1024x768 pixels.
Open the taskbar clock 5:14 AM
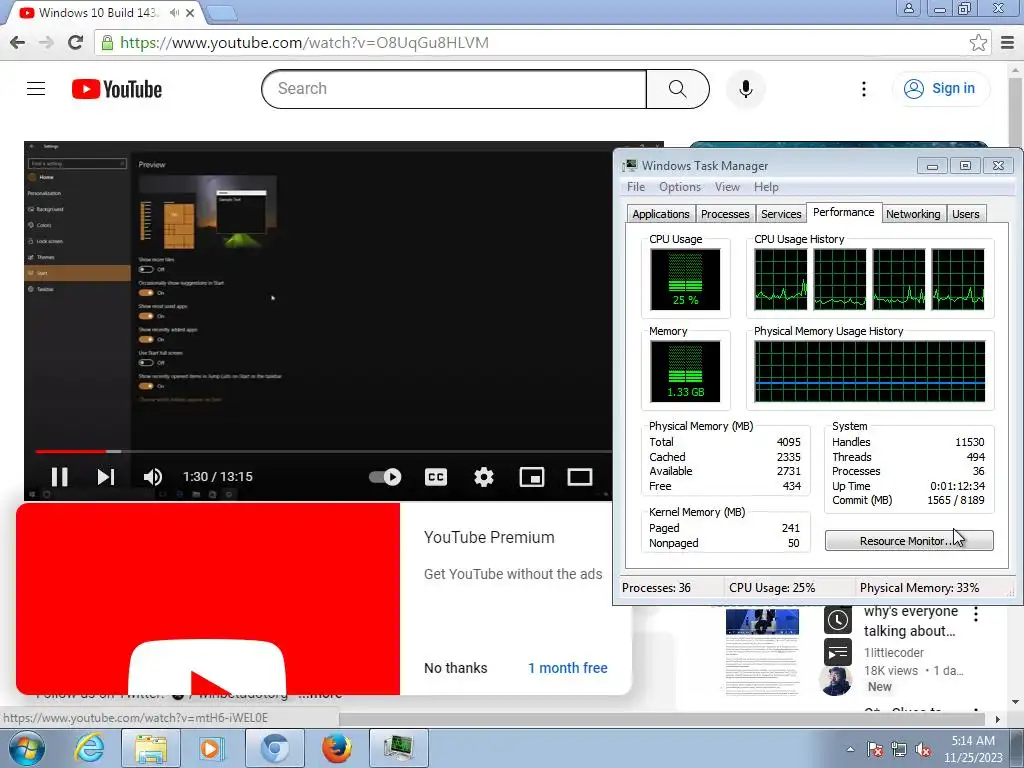pos(973,749)
